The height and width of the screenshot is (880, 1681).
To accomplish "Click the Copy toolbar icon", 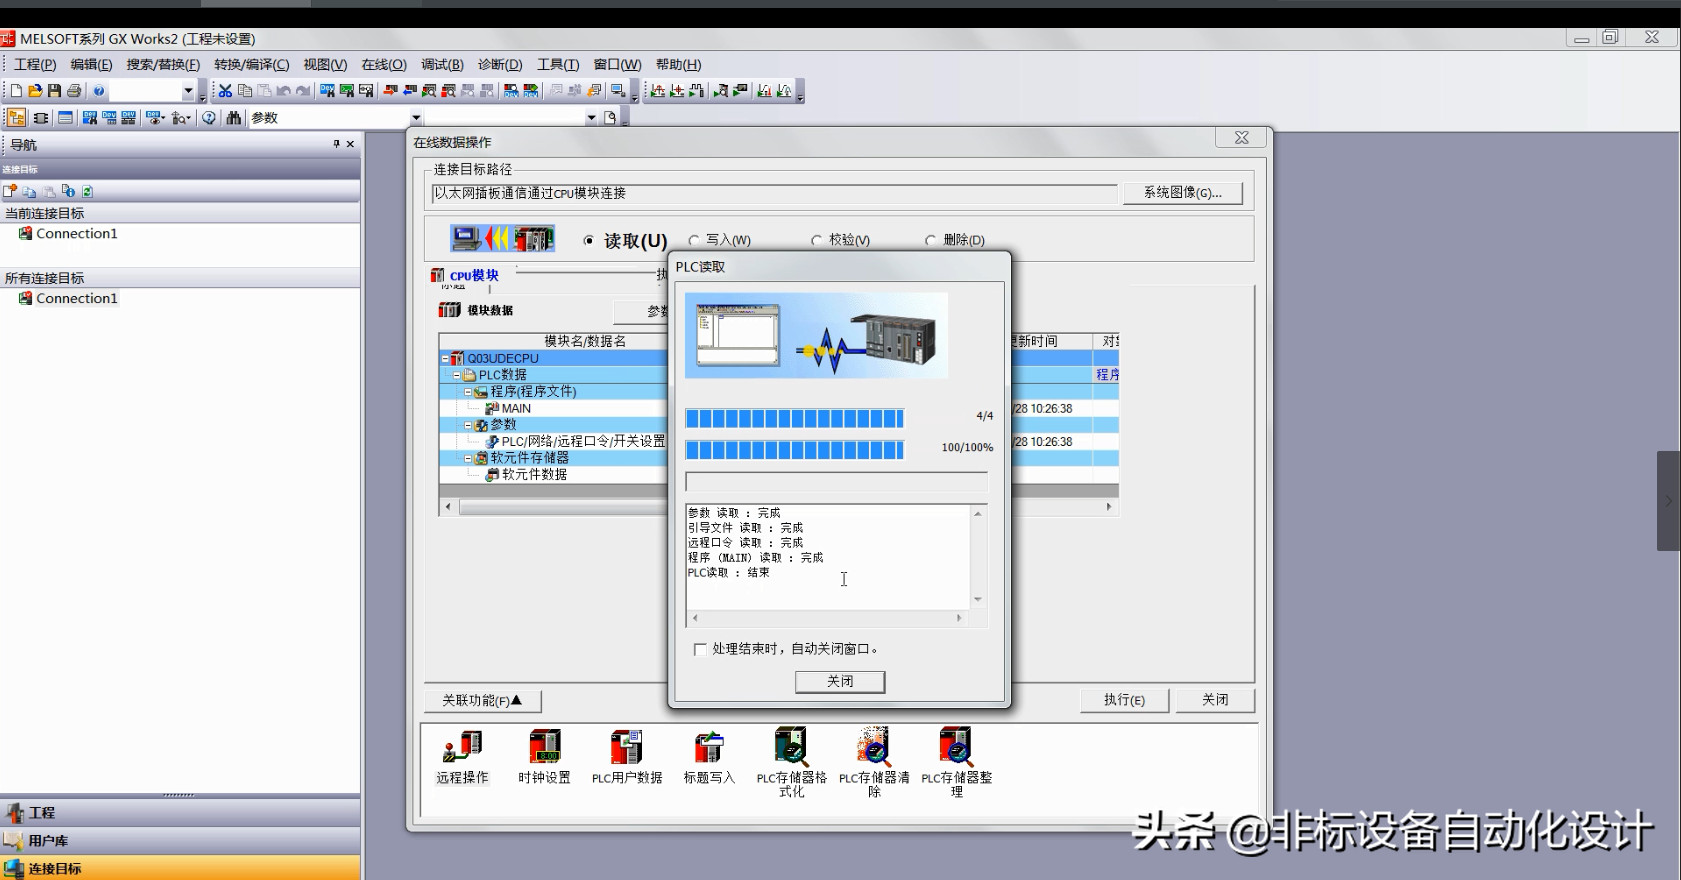I will point(245,91).
